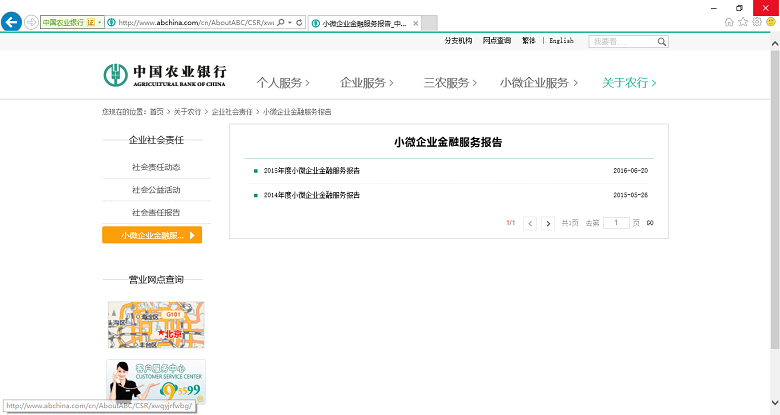Click the scrollbar down arrow
Image resolution: width=780 pixels, height=415 pixels.
[x=775, y=402]
